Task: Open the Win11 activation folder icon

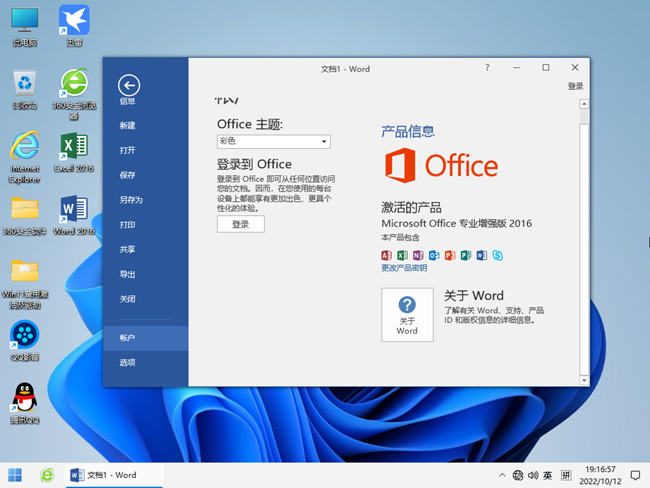Action: click(x=25, y=284)
